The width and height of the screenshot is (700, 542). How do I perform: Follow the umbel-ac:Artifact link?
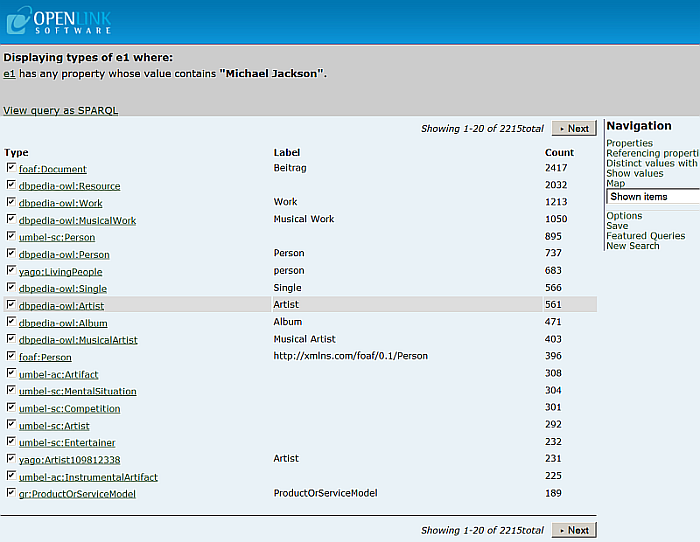point(58,375)
